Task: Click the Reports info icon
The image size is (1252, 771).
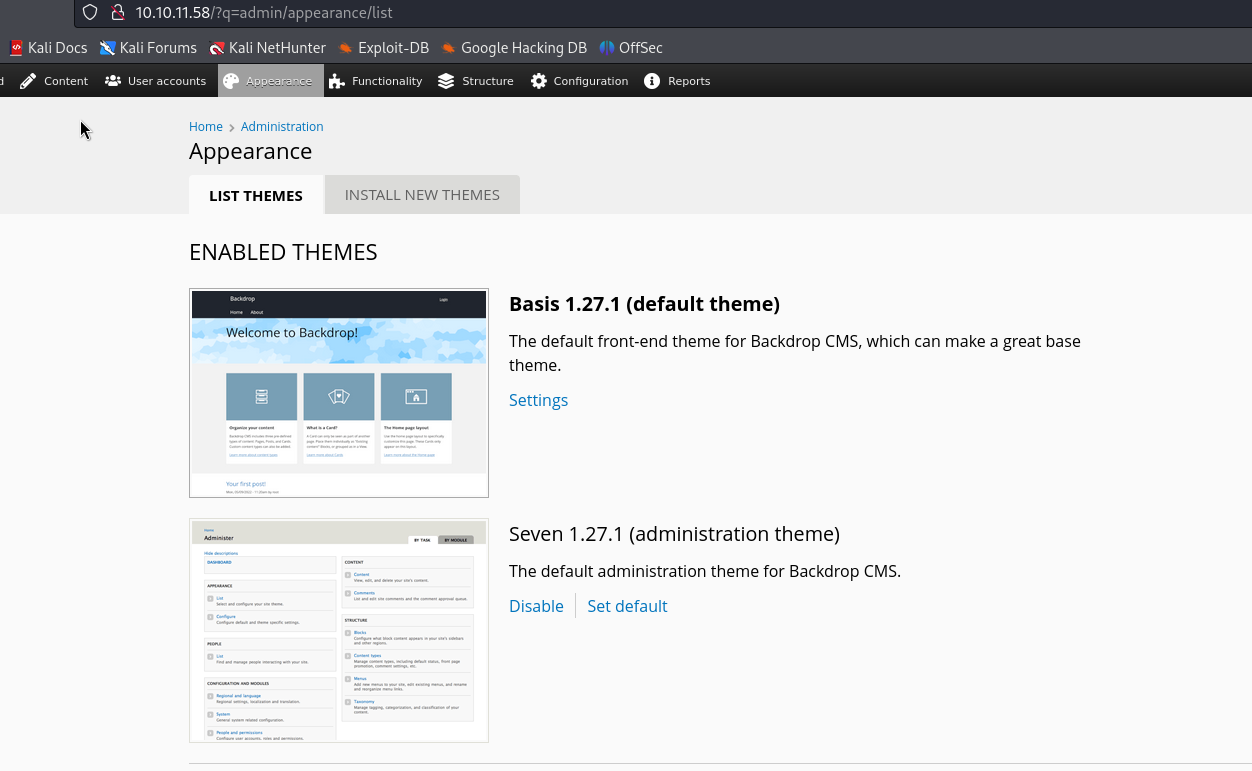Action: [652, 81]
